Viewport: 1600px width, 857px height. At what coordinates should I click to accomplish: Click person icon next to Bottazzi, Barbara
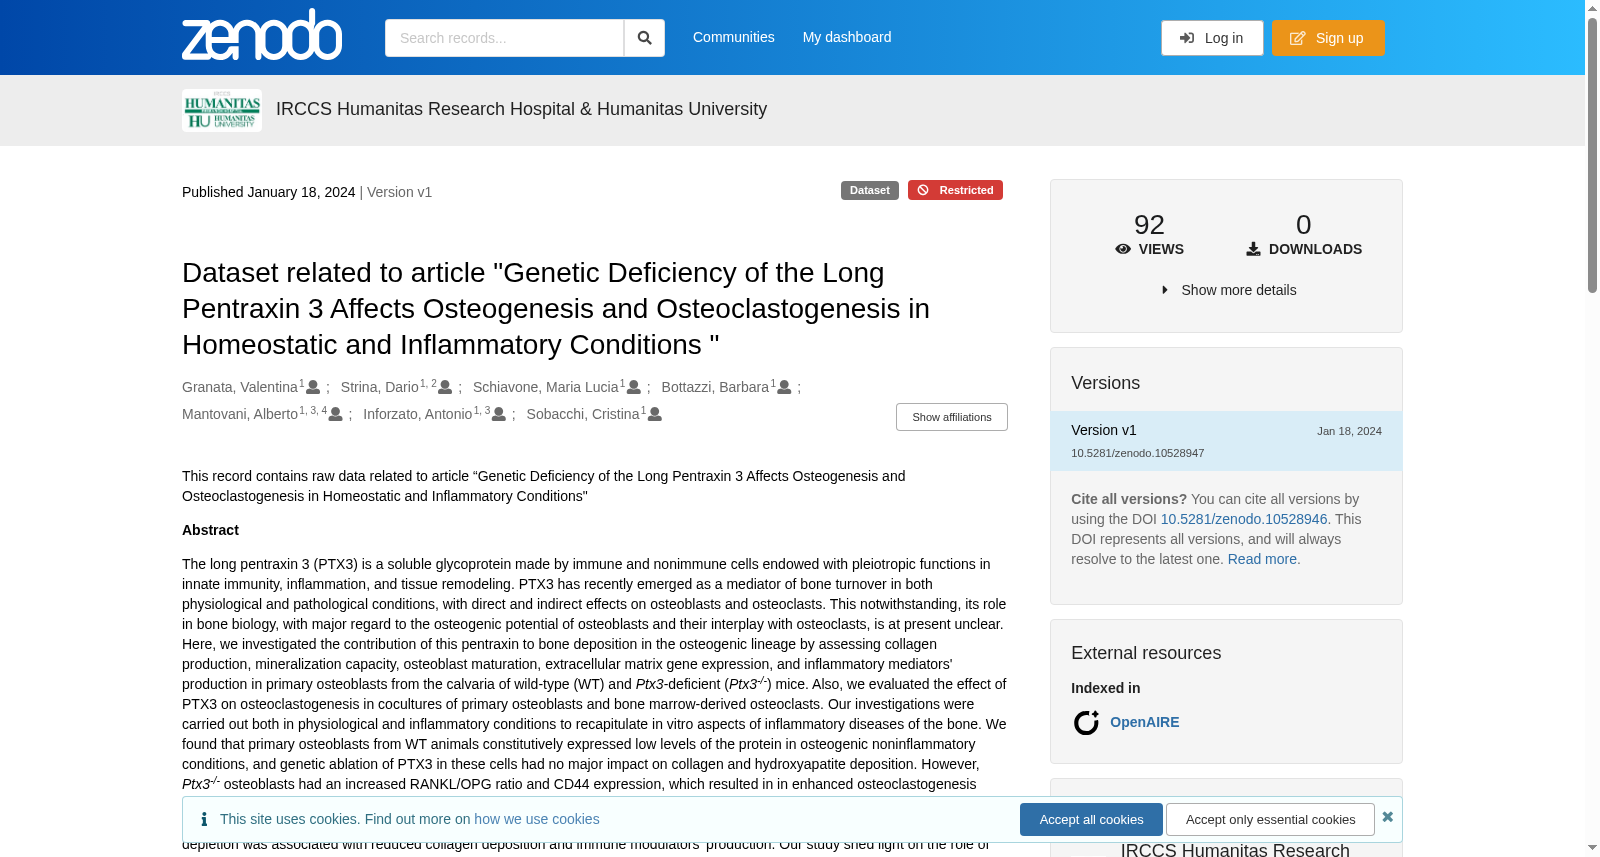coord(785,387)
